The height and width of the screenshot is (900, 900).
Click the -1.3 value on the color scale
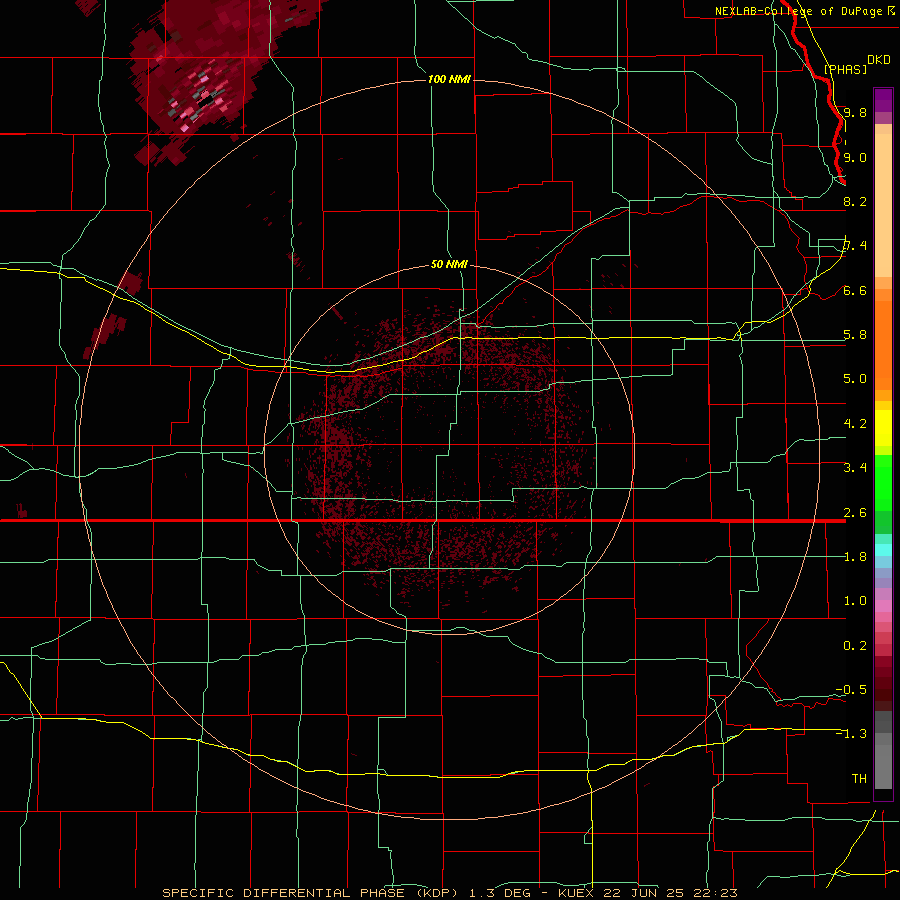click(x=851, y=734)
